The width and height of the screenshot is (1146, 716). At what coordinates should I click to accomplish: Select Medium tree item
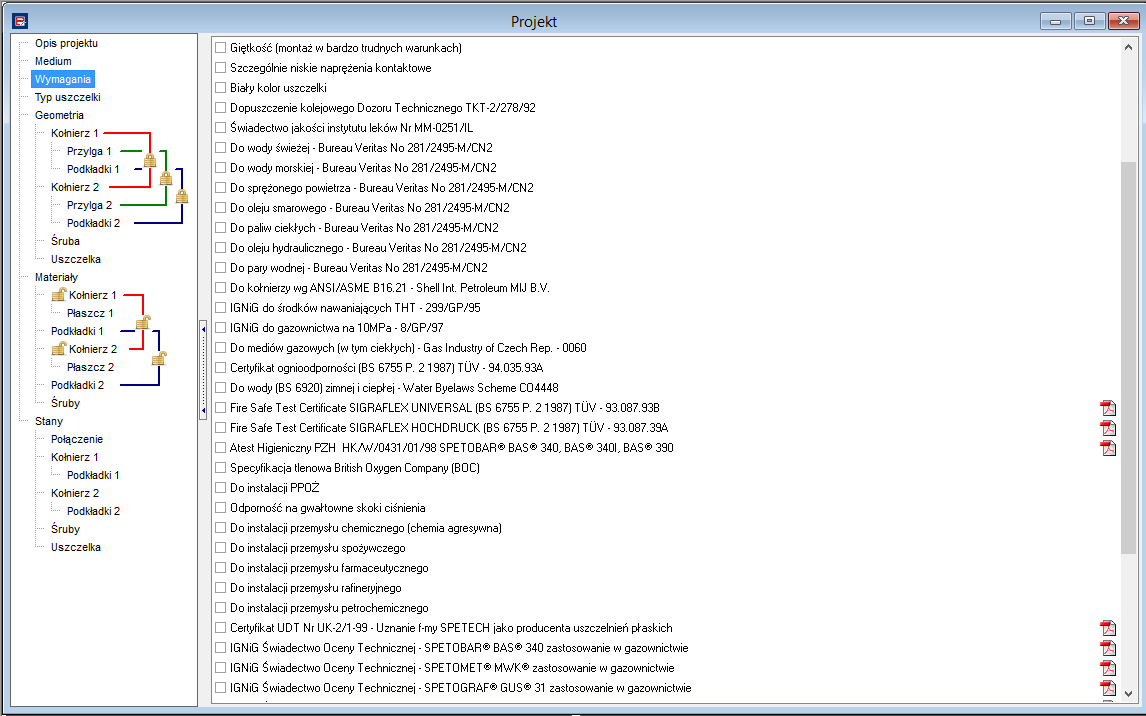click(x=53, y=61)
